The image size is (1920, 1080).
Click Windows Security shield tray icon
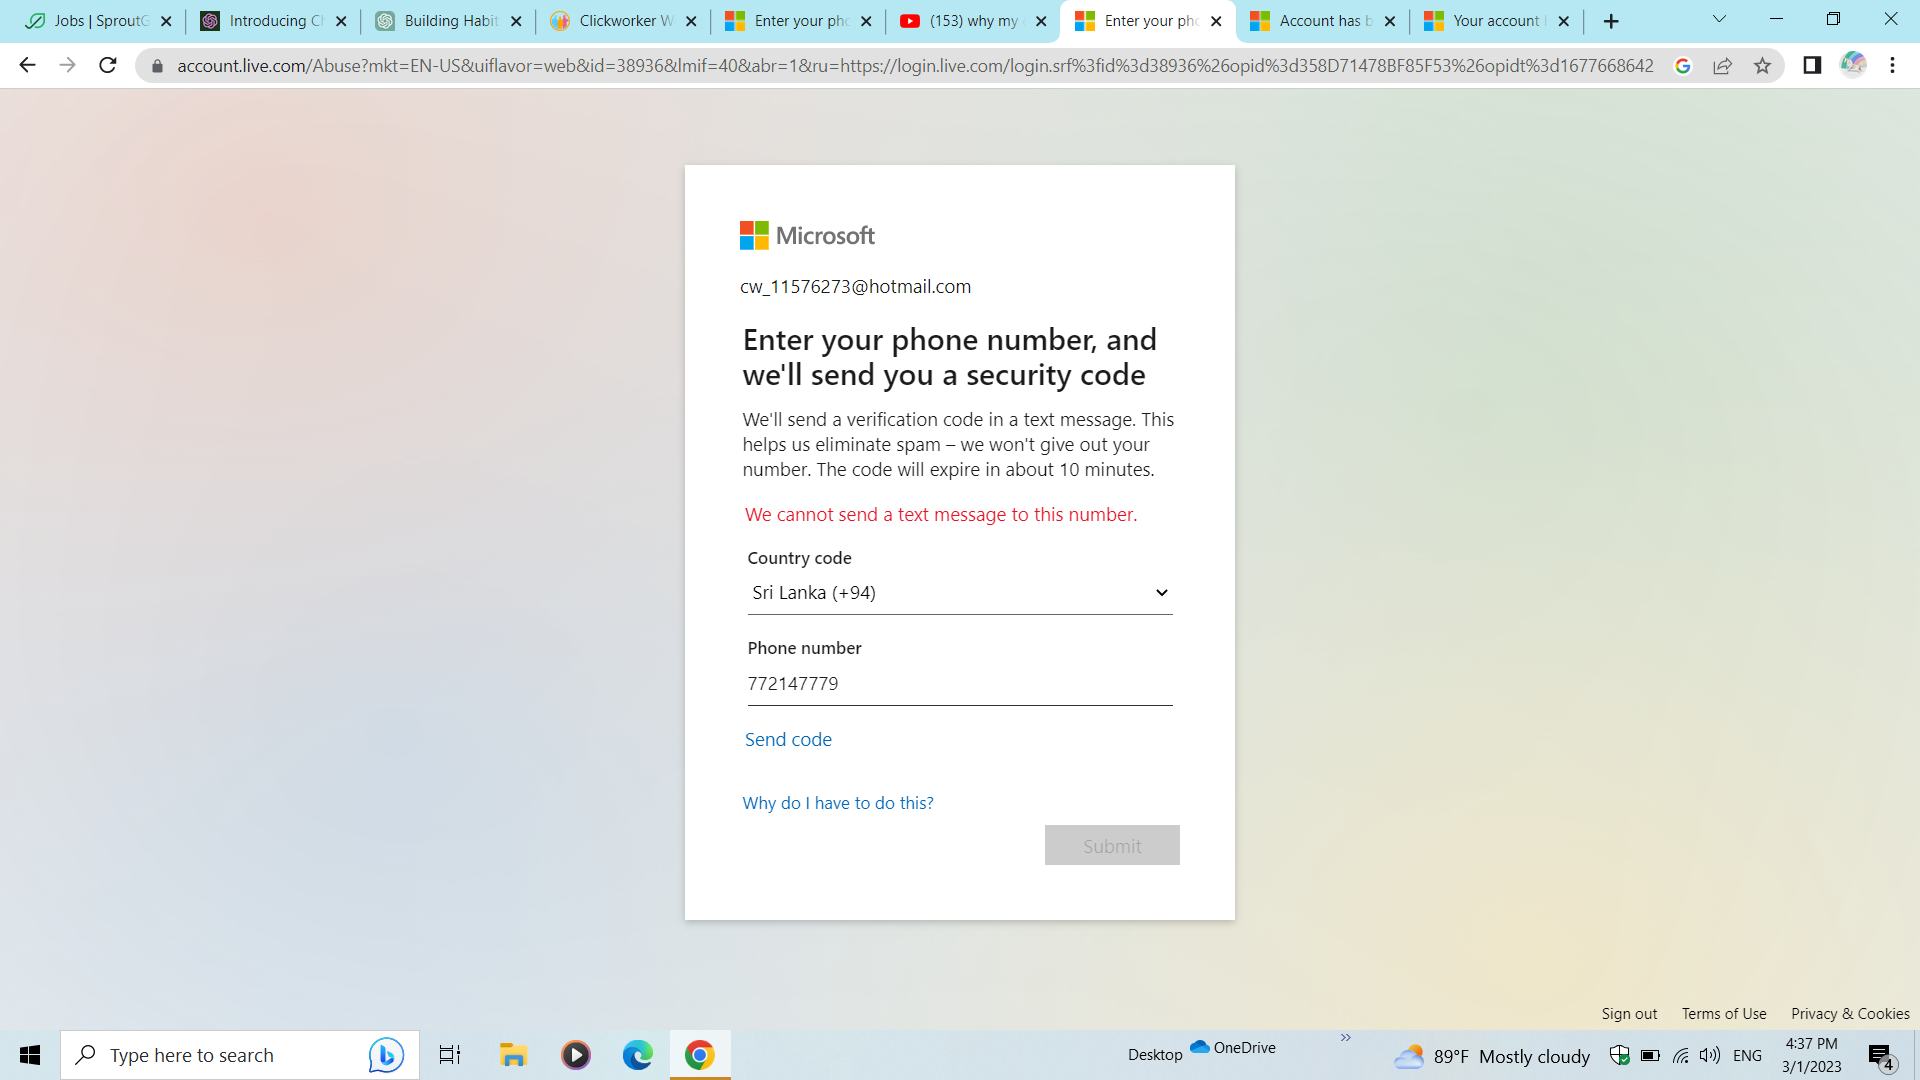point(1620,1055)
